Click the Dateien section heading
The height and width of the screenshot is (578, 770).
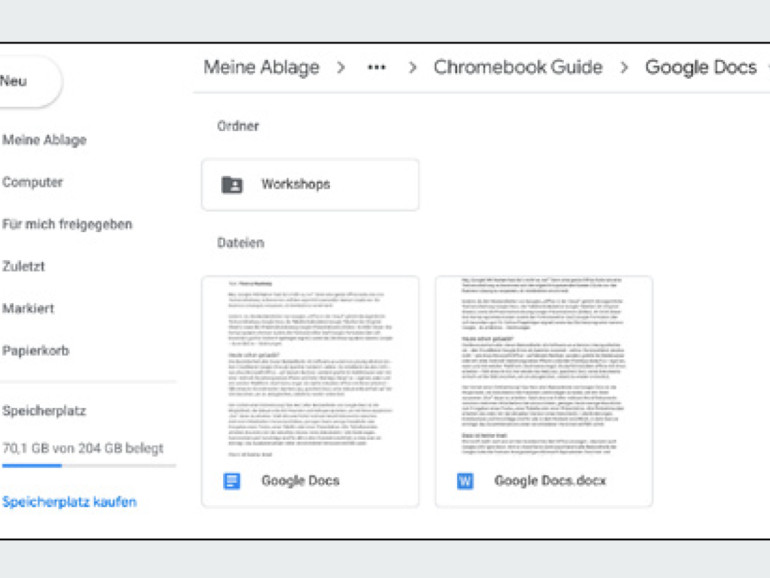pyautogui.click(x=241, y=243)
